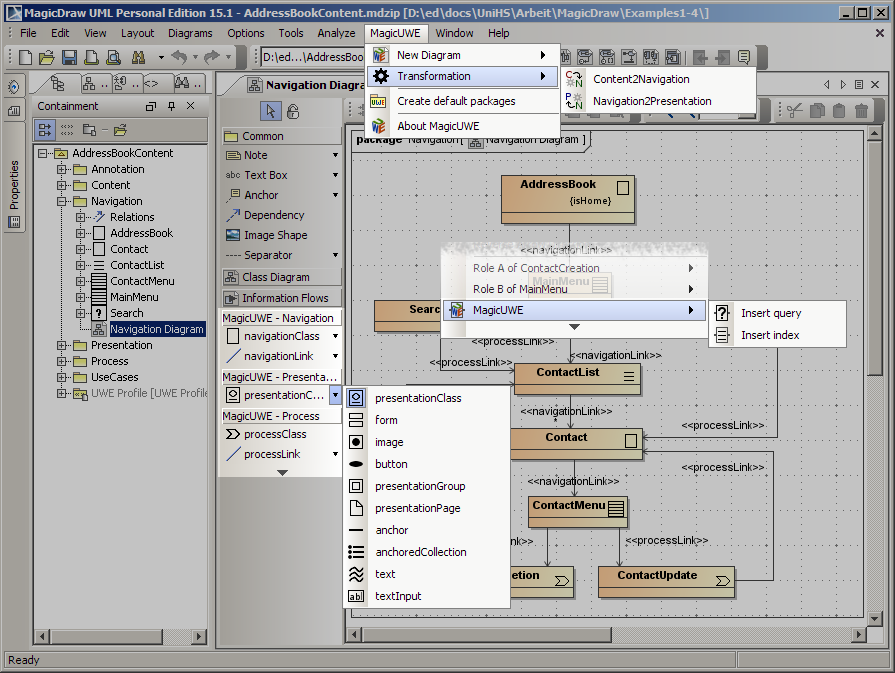Select the AddressBook class on the diagram

pos(567,199)
